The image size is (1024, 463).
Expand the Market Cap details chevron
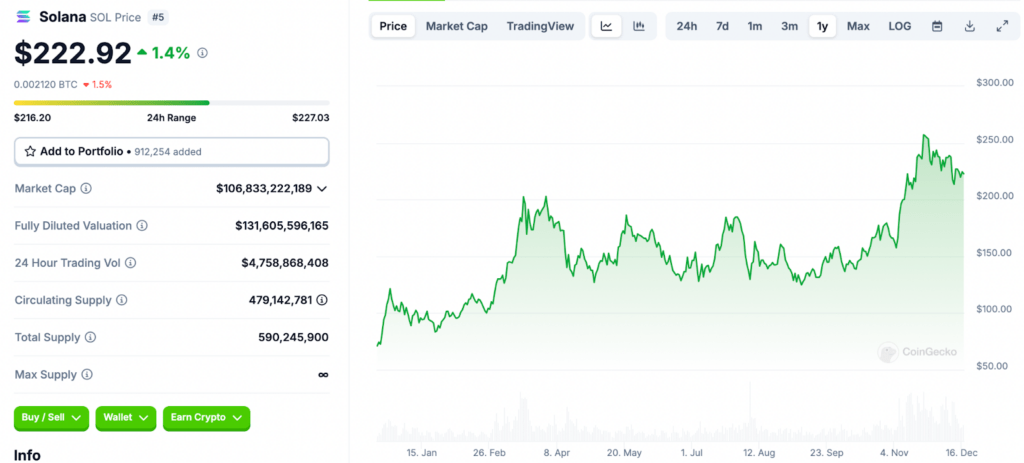tap(322, 188)
